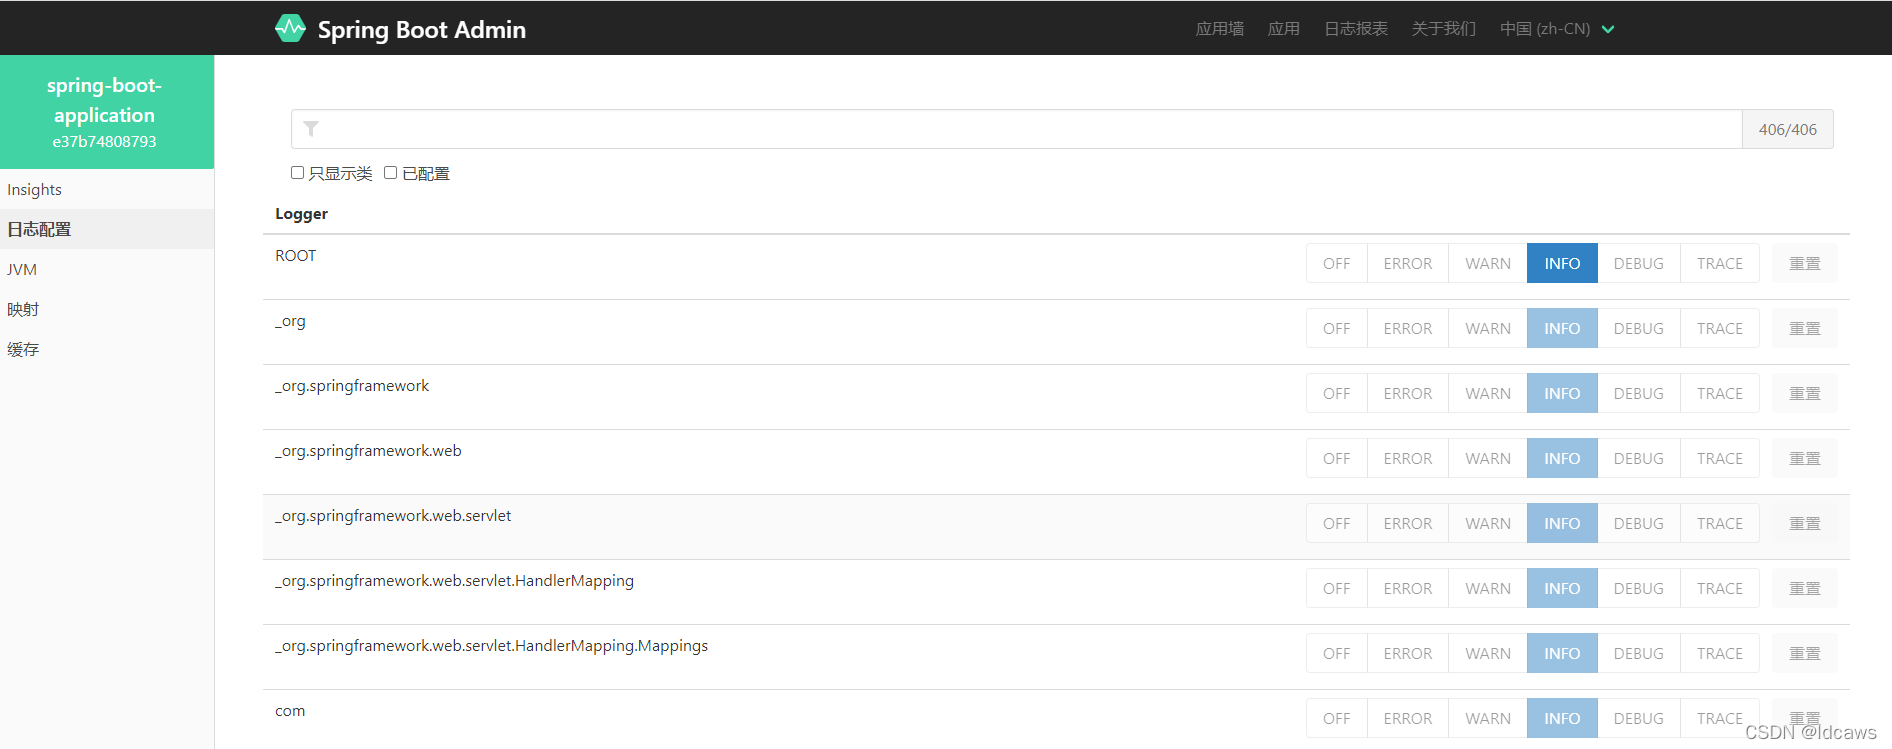Click the com logger name
The image size is (1892, 749).
click(290, 711)
